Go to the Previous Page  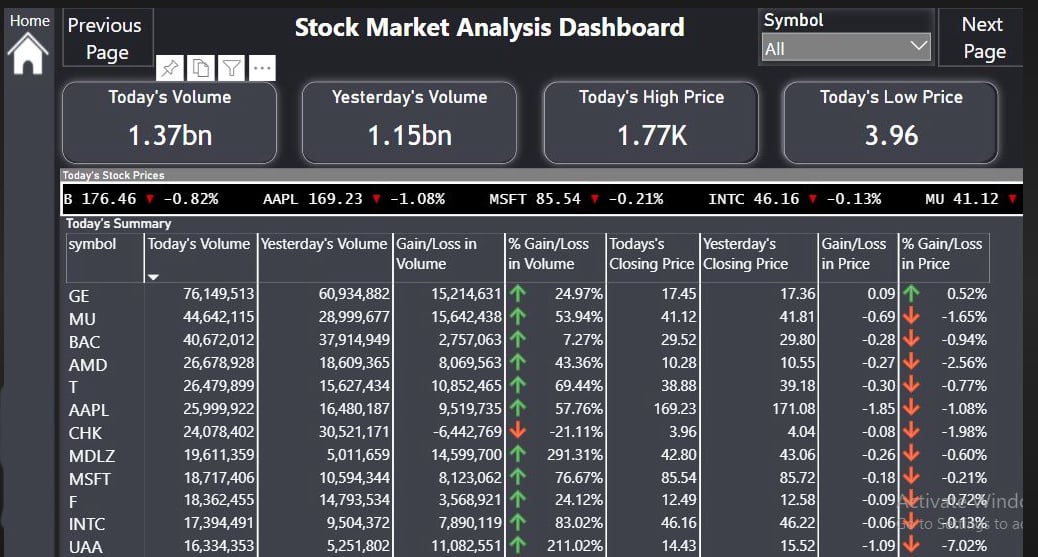(x=106, y=38)
